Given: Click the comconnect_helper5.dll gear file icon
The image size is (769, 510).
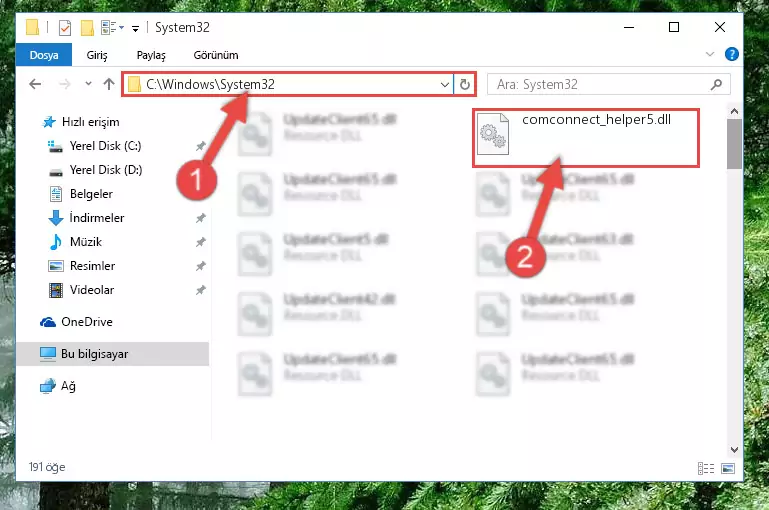Looking at the screenshot, I should point(493,134).
